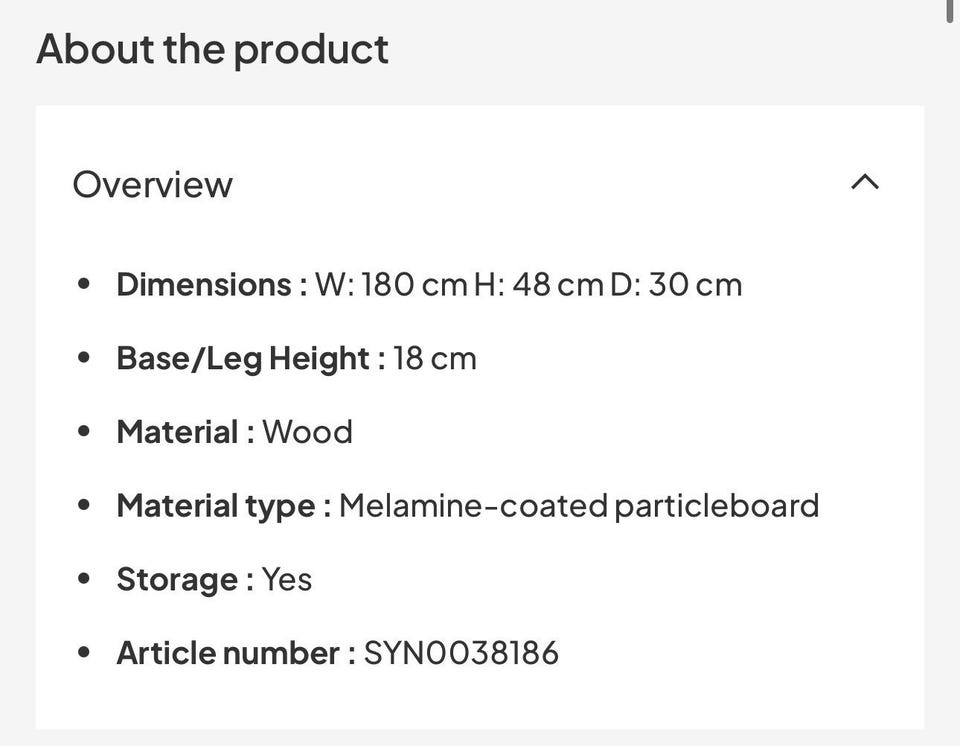Click the About the product heading
The image size is (960, 746).
click(x=212, y=49)
